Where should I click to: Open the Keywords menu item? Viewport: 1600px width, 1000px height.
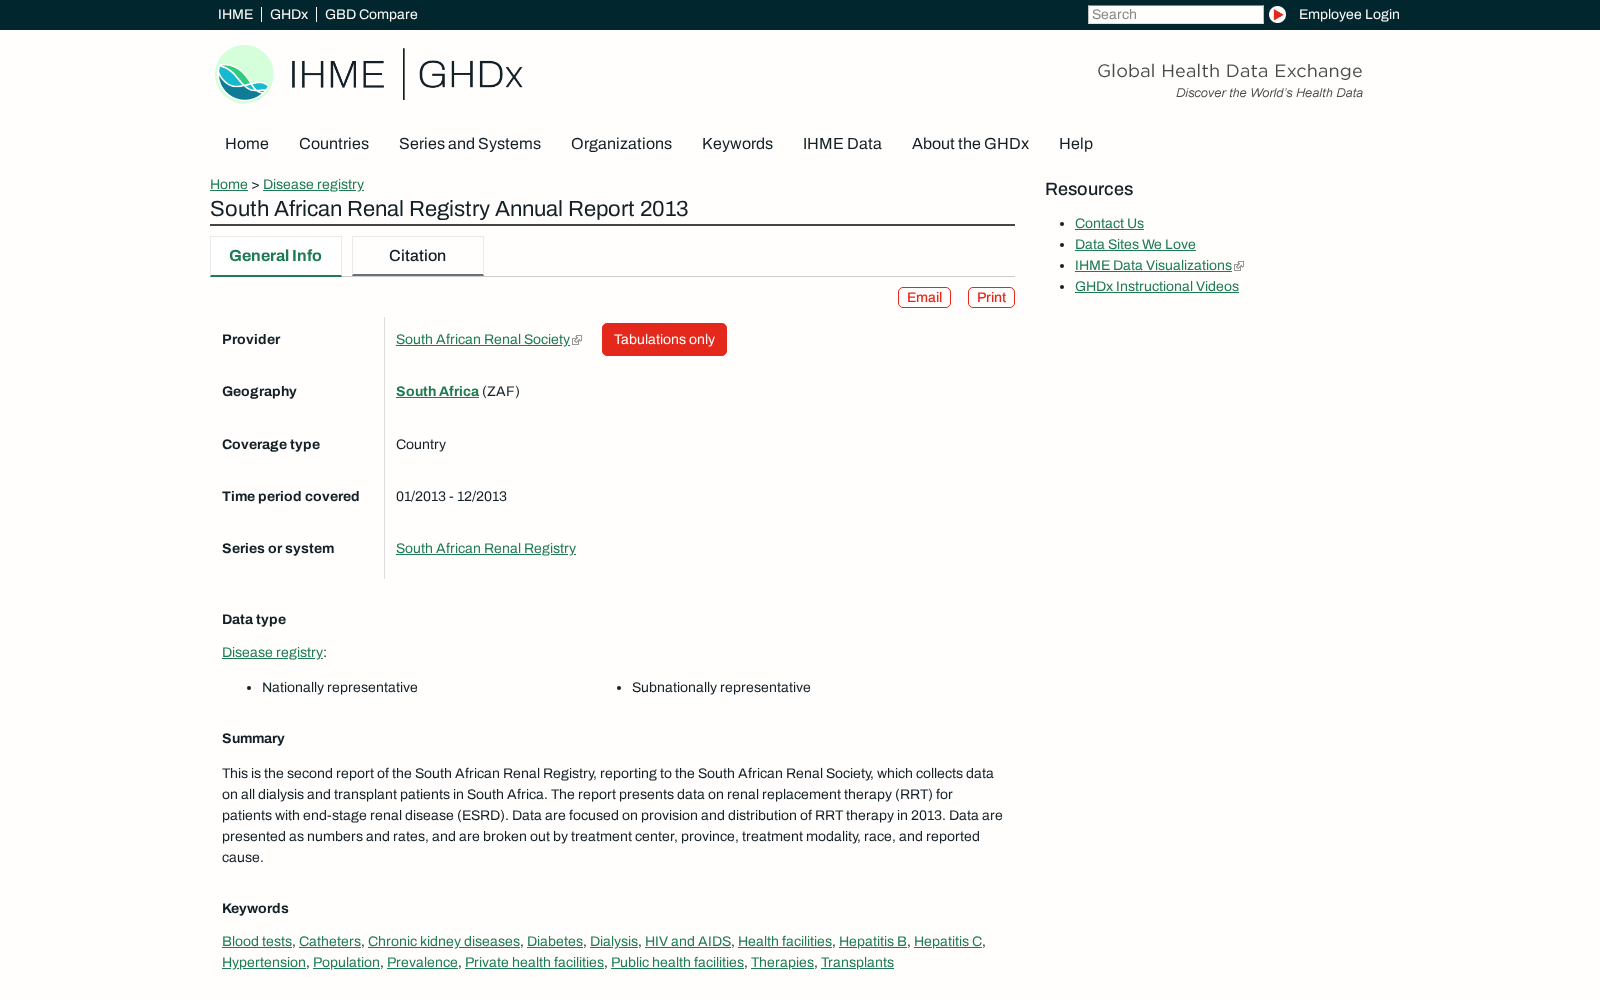click(737, 144)
